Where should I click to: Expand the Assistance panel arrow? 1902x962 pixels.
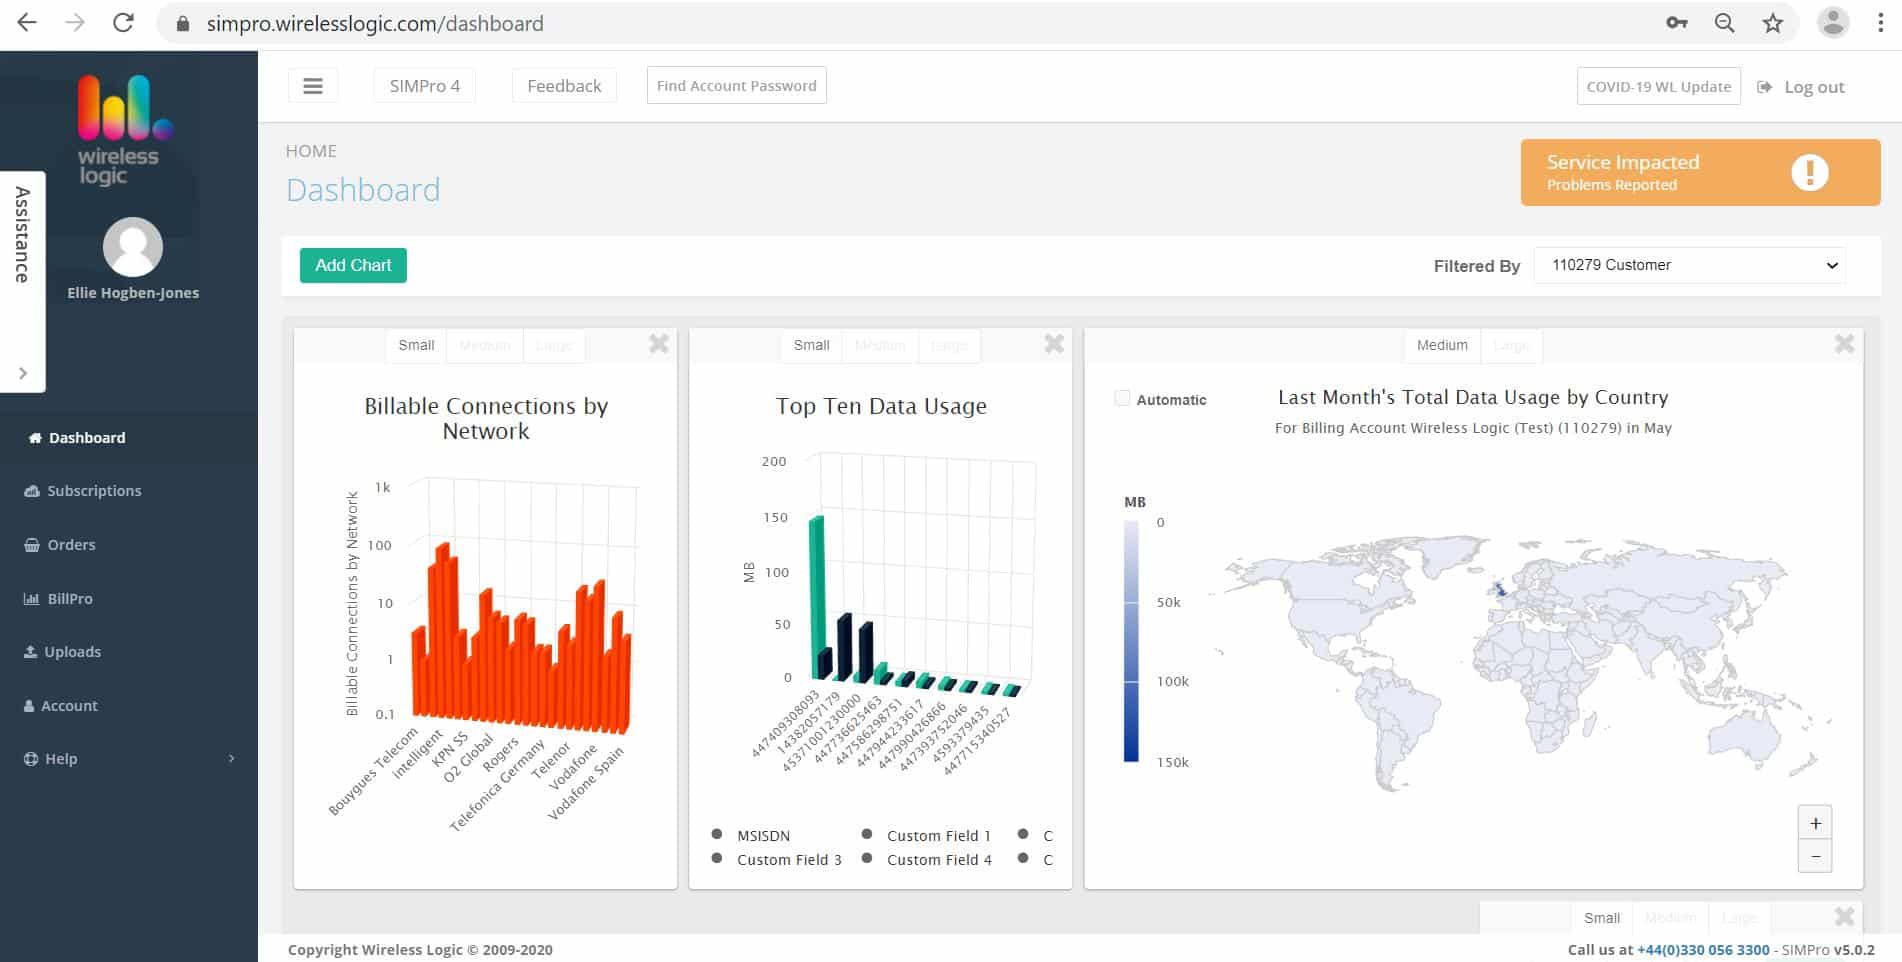click(x=22, y=373)
